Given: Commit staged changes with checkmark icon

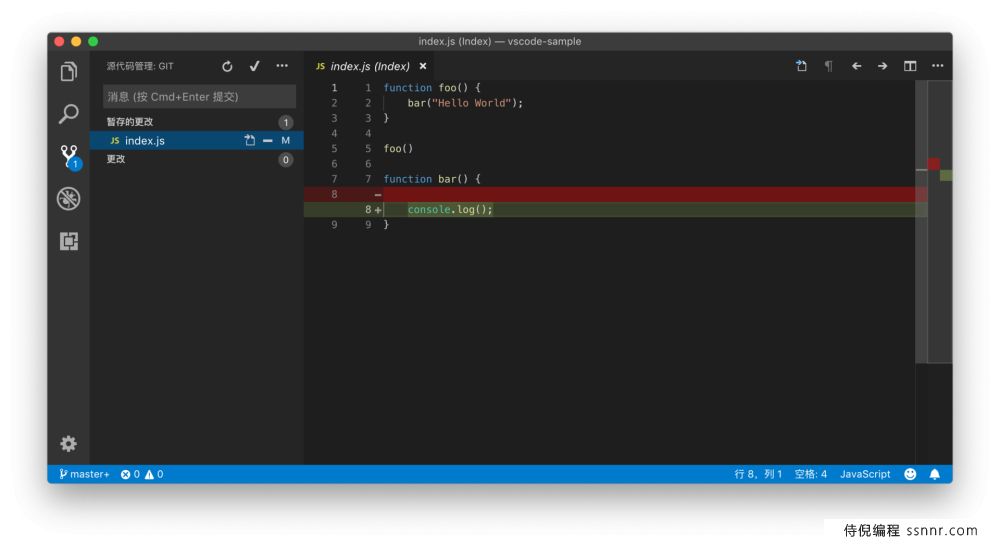Looking at the screenshot, I should coord(254,66).
